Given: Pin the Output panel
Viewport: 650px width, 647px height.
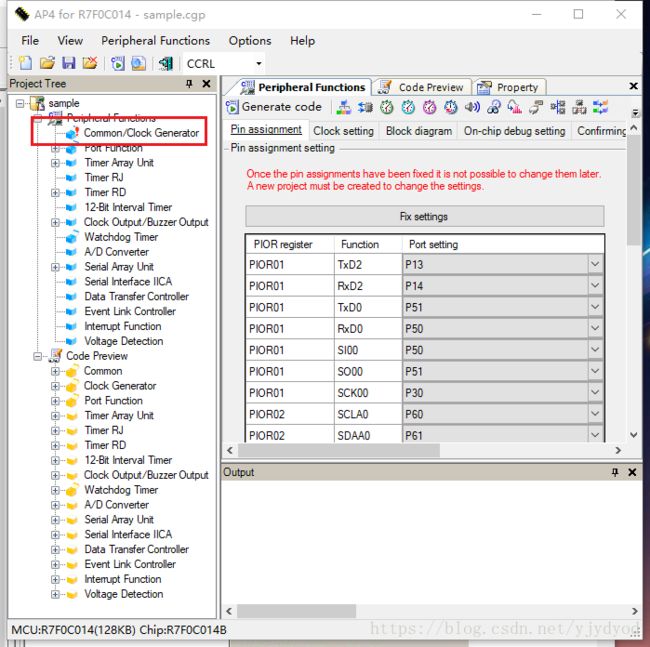Looking at the screenshot, I should pyautogui.click(x=615, y=472).
